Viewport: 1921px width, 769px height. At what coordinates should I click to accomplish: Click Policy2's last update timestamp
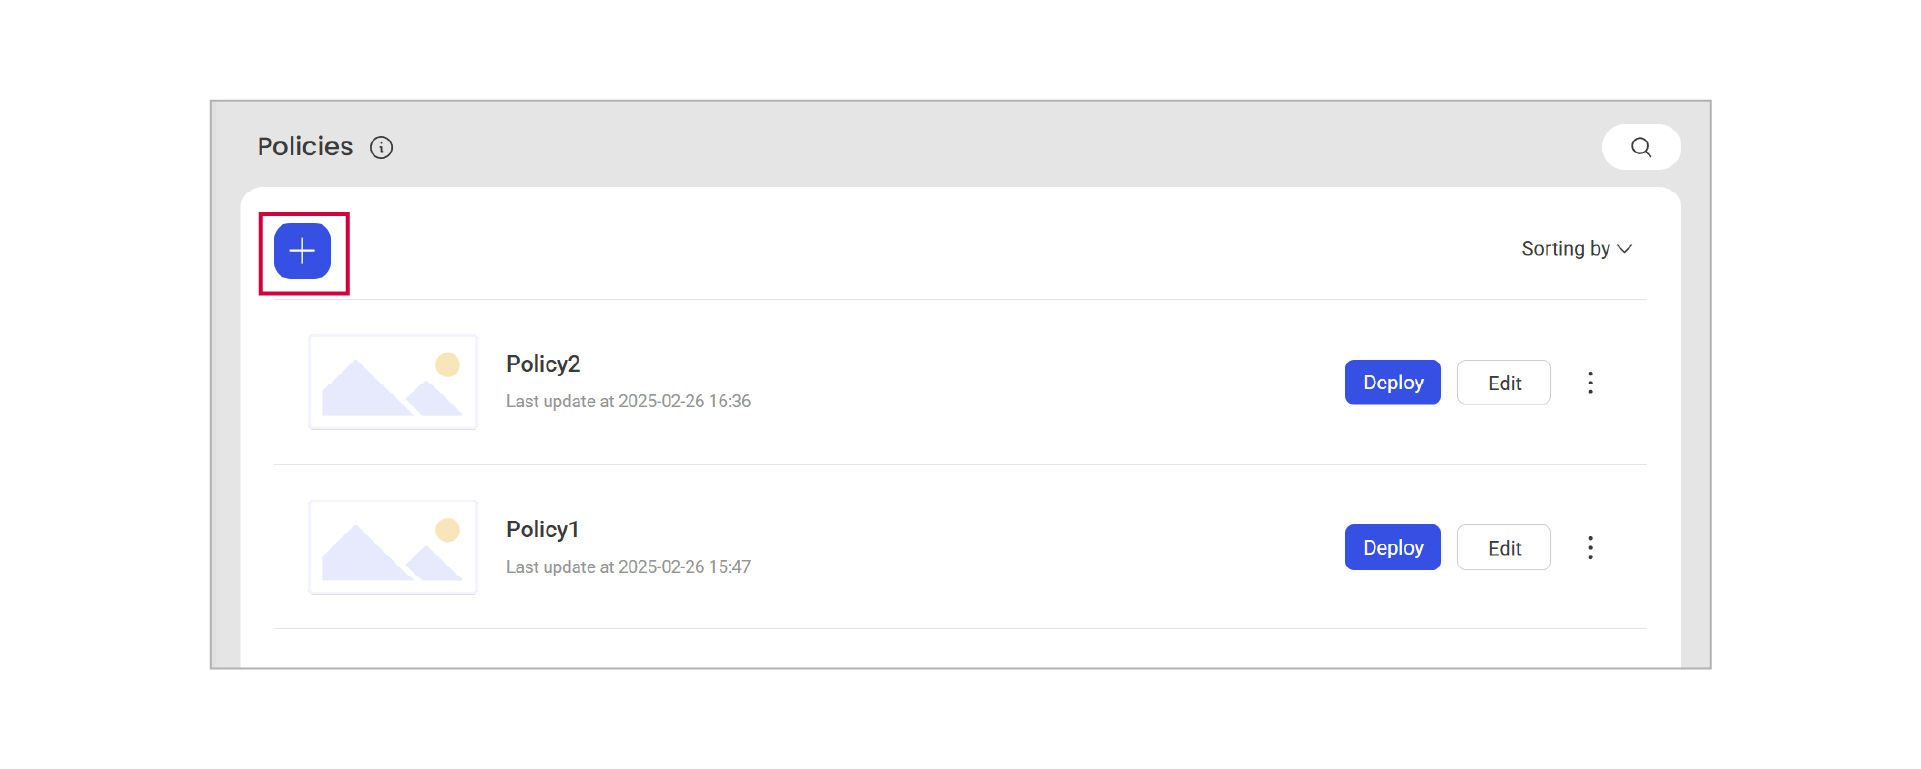pos(628,401)
